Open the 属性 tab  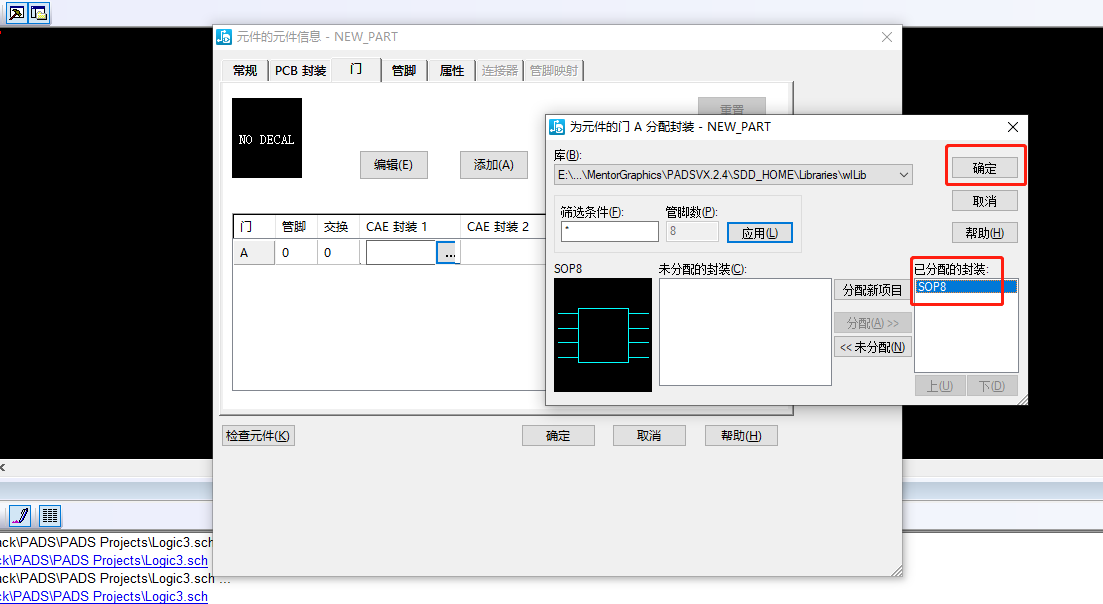coord(451,70)
